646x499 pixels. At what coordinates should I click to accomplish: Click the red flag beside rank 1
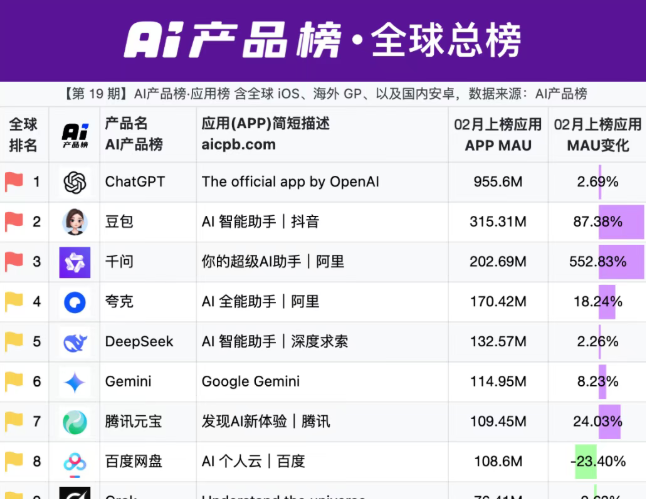[14, 182]
